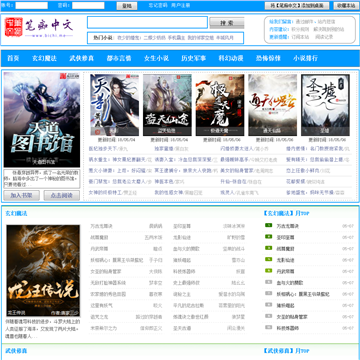Open the 极道天魔 book cover
The image size is (360, 360).
tap(220, 105)
